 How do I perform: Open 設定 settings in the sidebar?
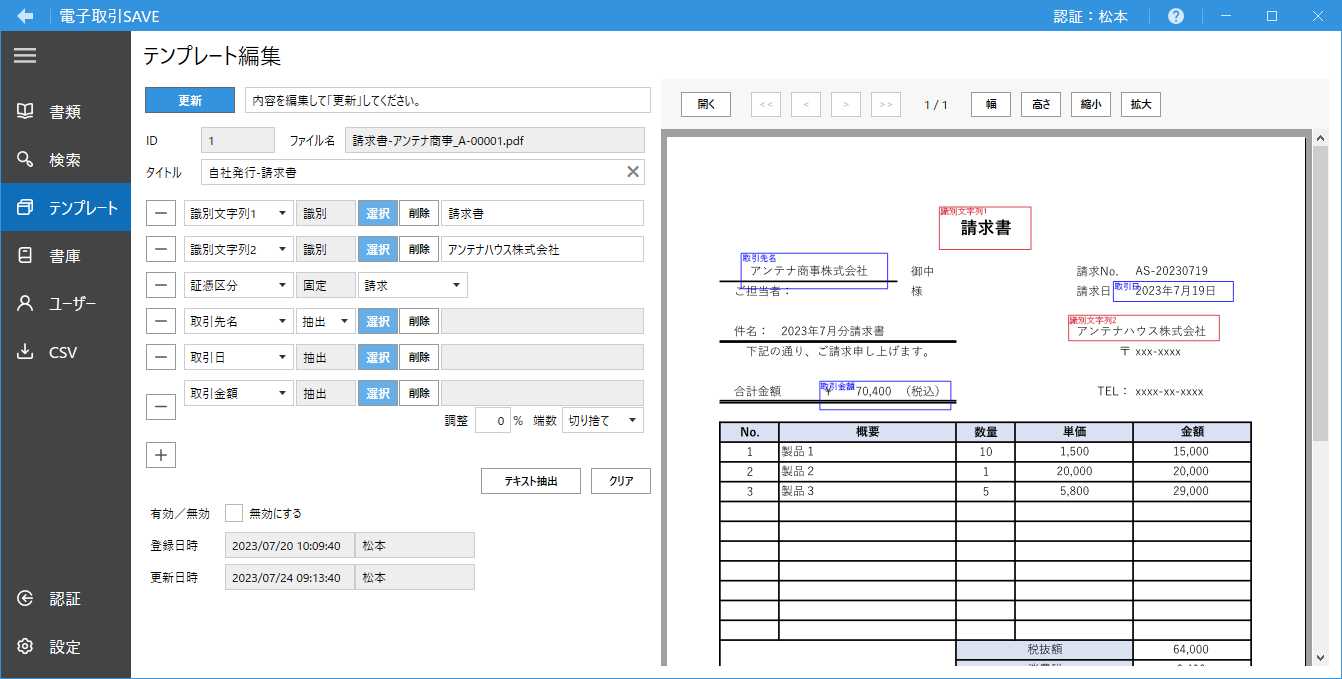click(65, 647)
